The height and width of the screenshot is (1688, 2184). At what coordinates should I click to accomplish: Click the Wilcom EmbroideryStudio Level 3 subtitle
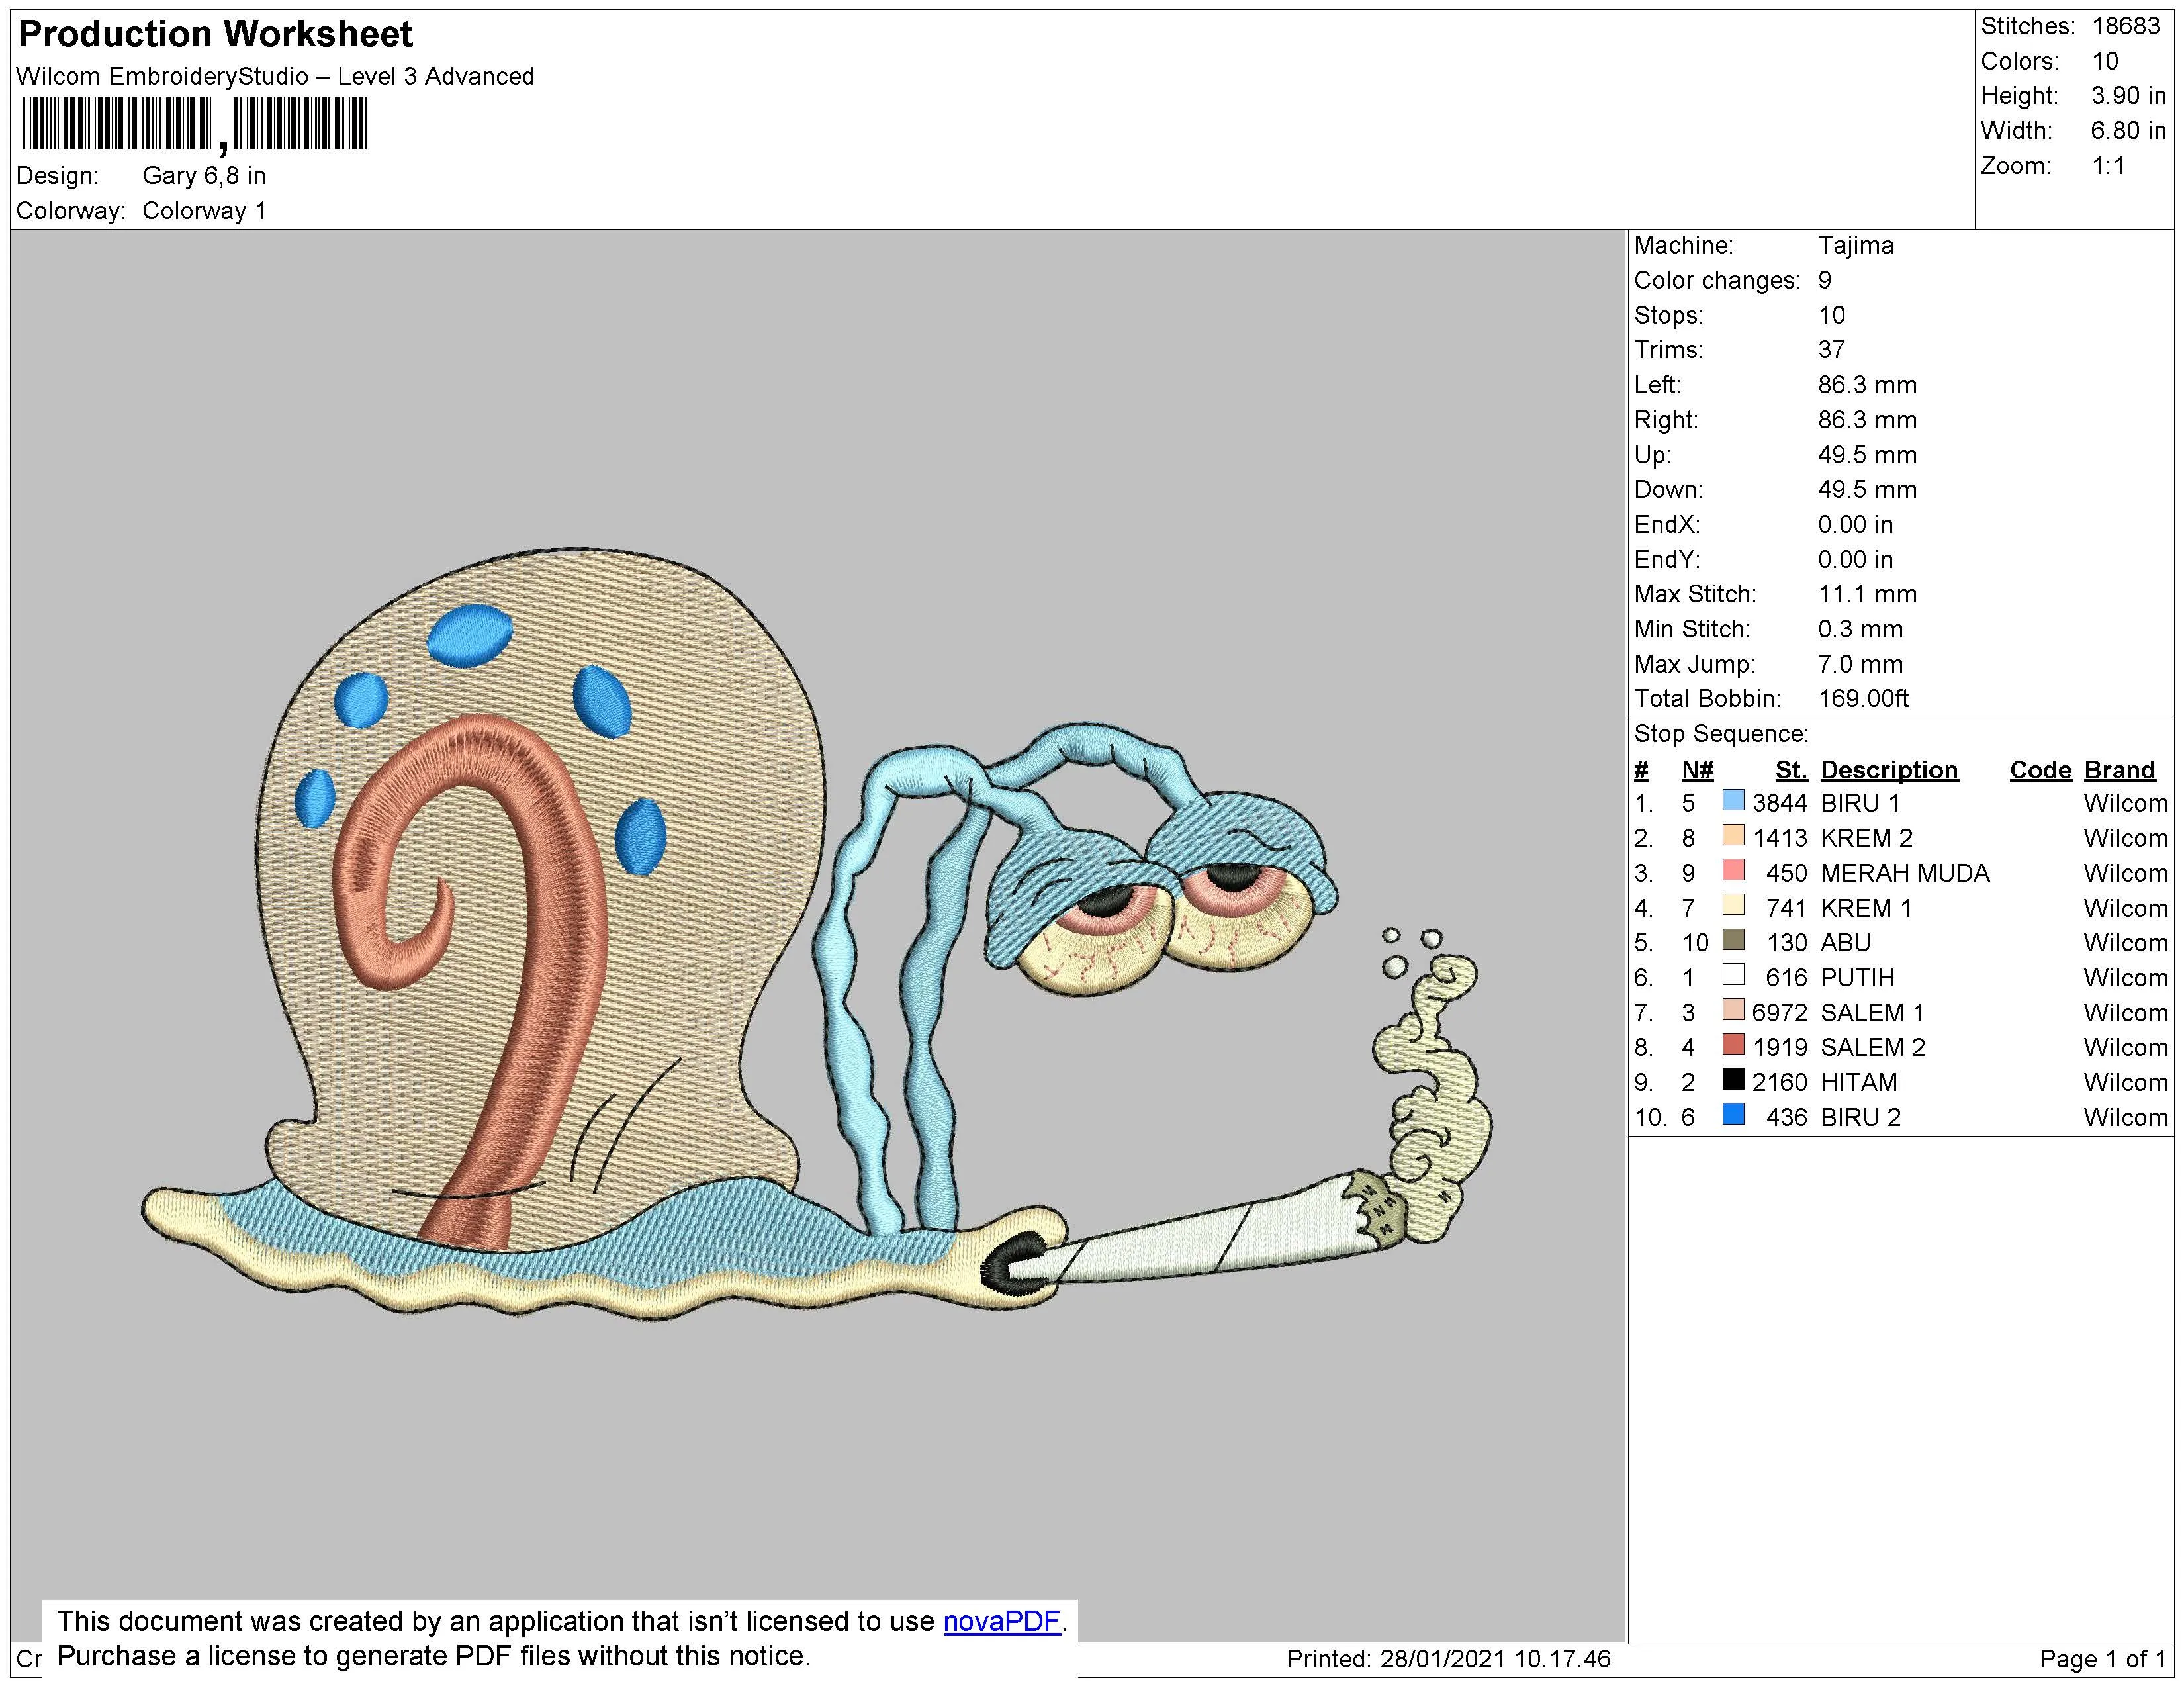point(275,76)
